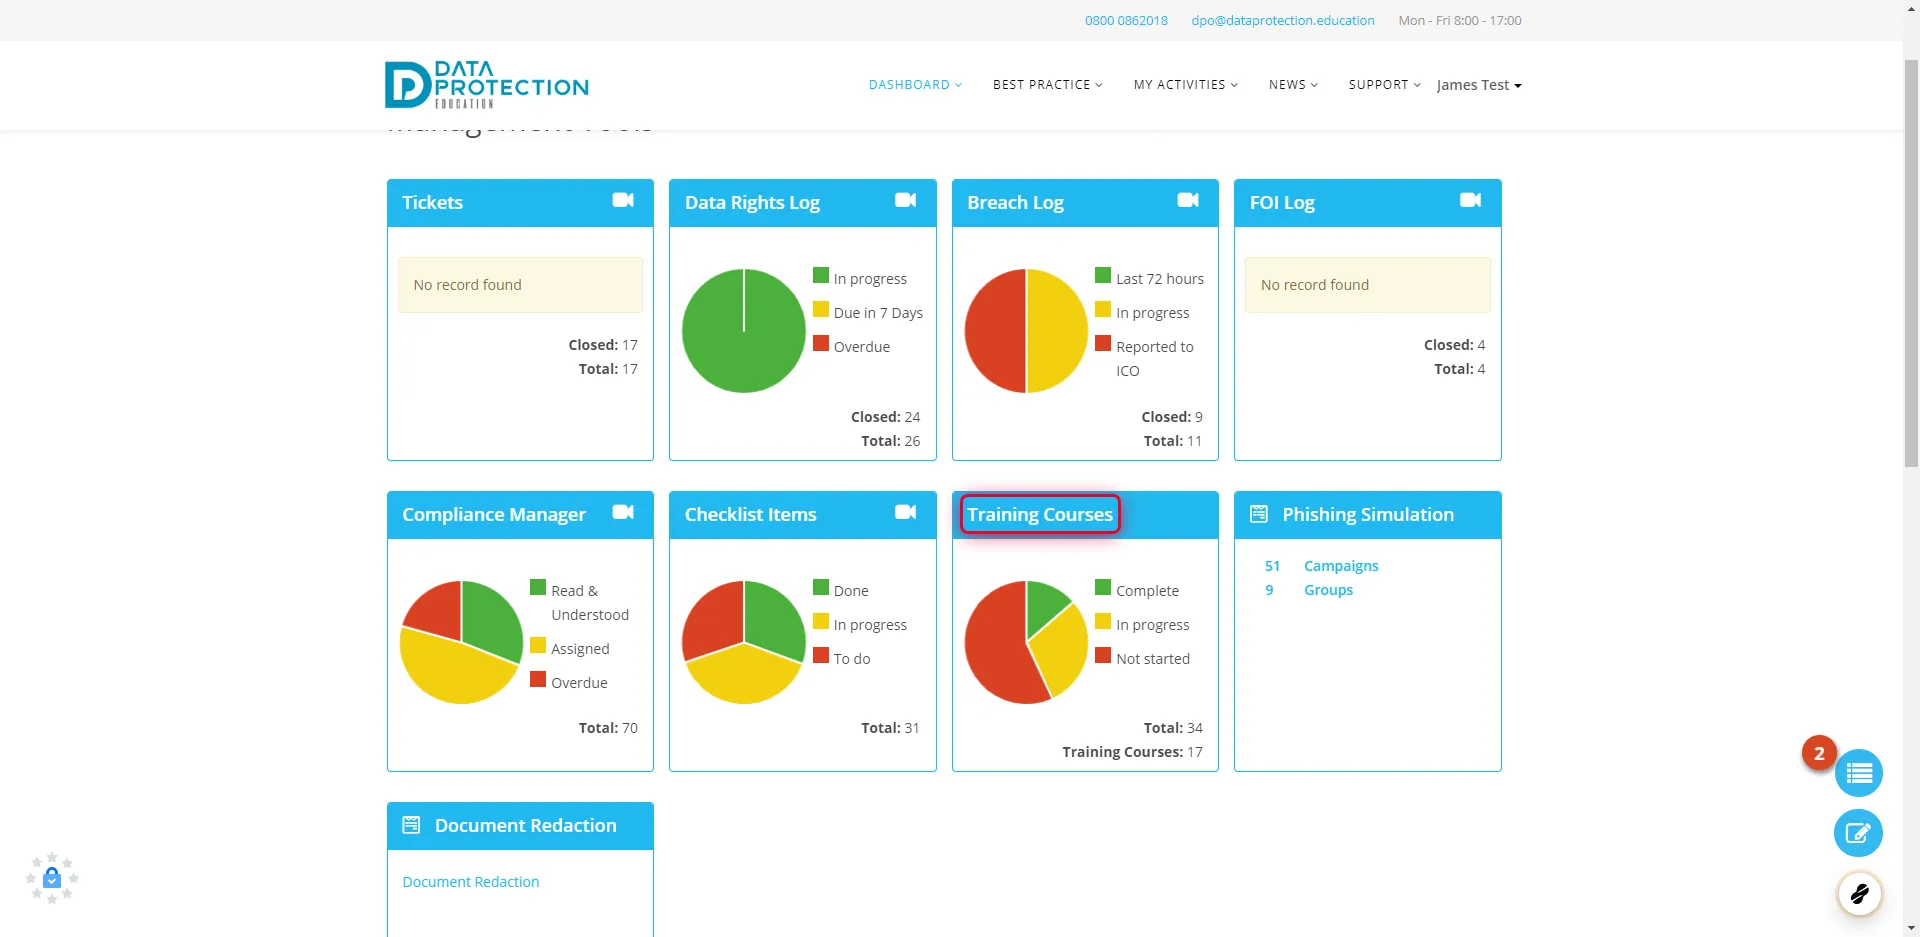Open the Breach Log video camera icon
1920x937 pixels.
(x=1188, y=200)
